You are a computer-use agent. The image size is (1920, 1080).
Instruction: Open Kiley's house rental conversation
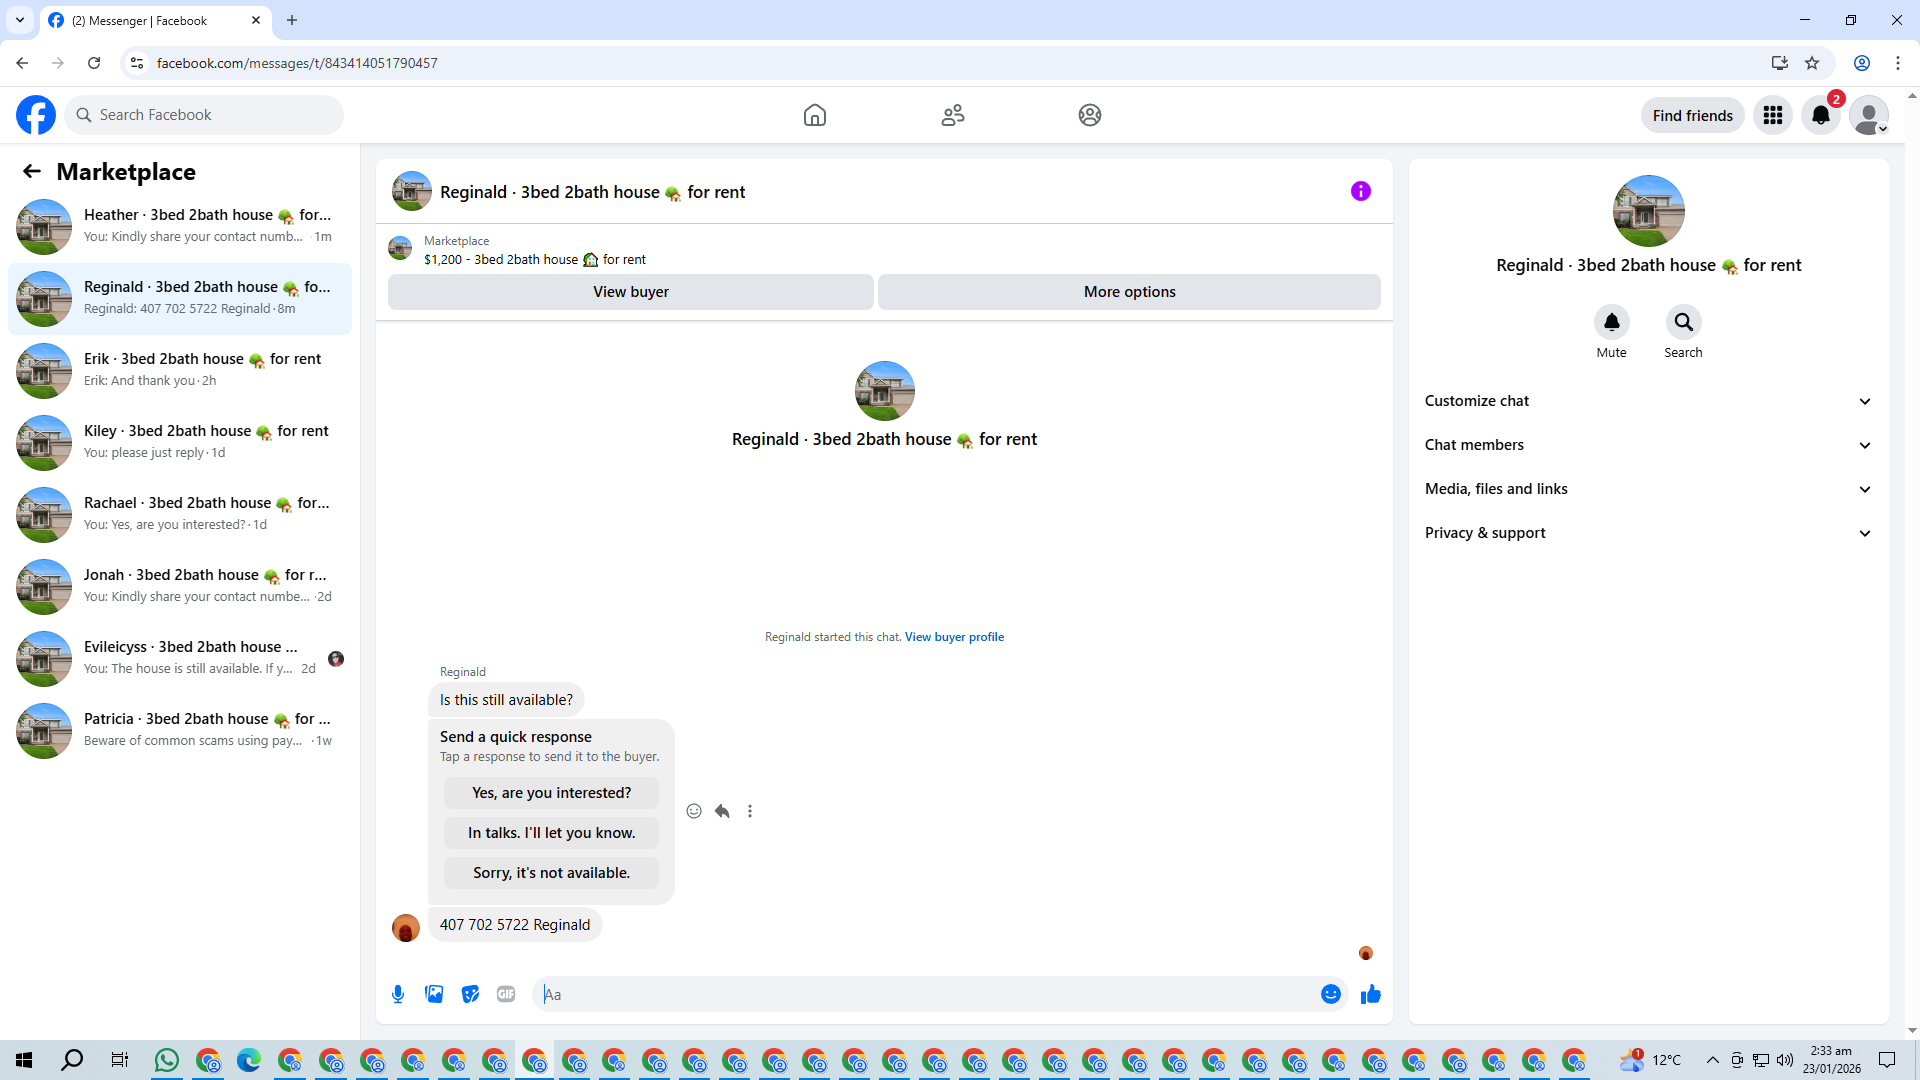(x=180, y=443)
